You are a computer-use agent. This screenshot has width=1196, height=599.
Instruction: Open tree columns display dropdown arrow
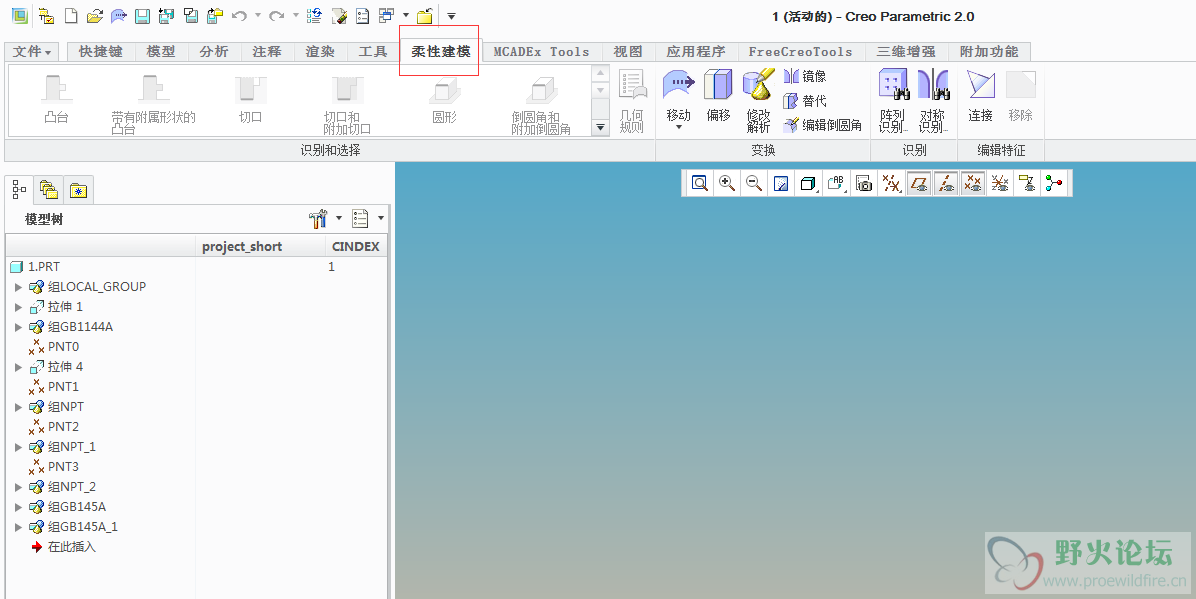[381, 219]
